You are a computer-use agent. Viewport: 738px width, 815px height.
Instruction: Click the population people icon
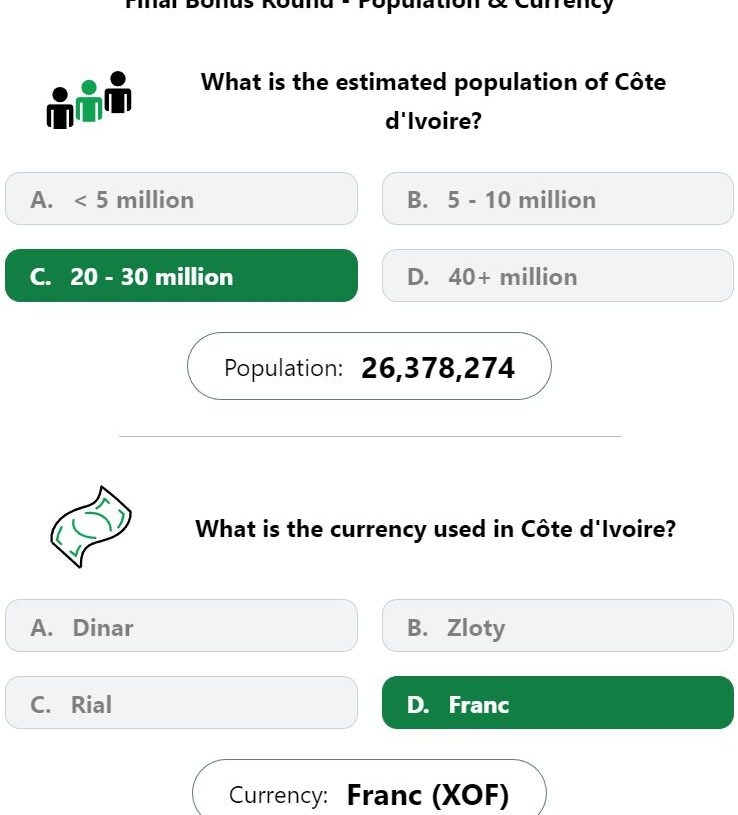click(89, 100)
